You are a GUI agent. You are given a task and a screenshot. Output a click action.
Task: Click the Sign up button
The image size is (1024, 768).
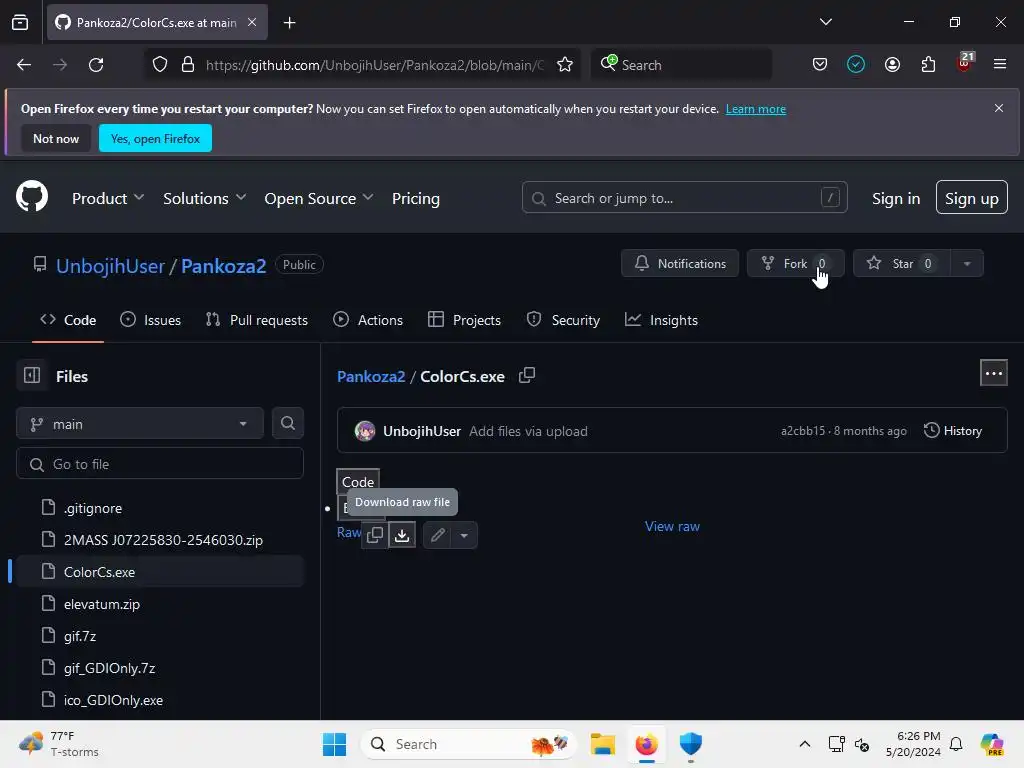[x=971, y=197]
